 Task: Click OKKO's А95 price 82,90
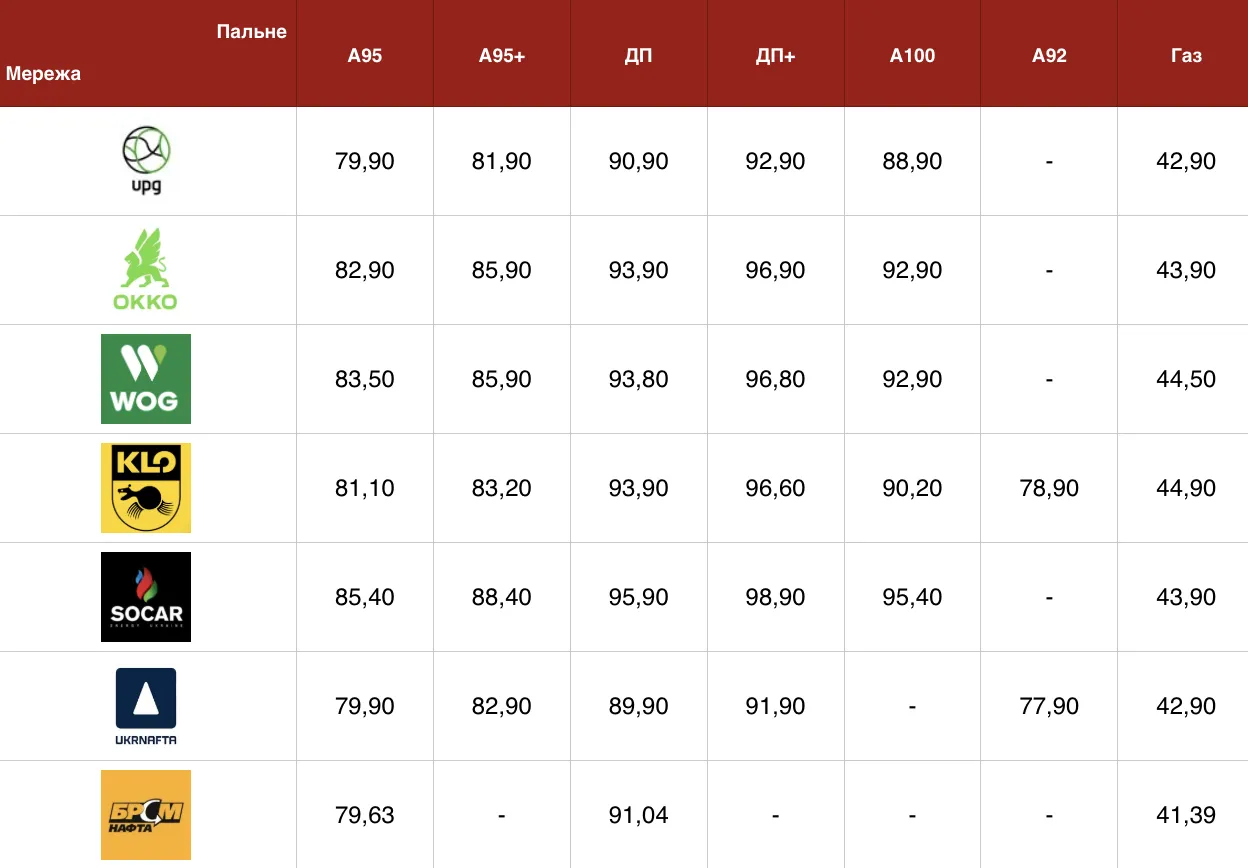365,270
